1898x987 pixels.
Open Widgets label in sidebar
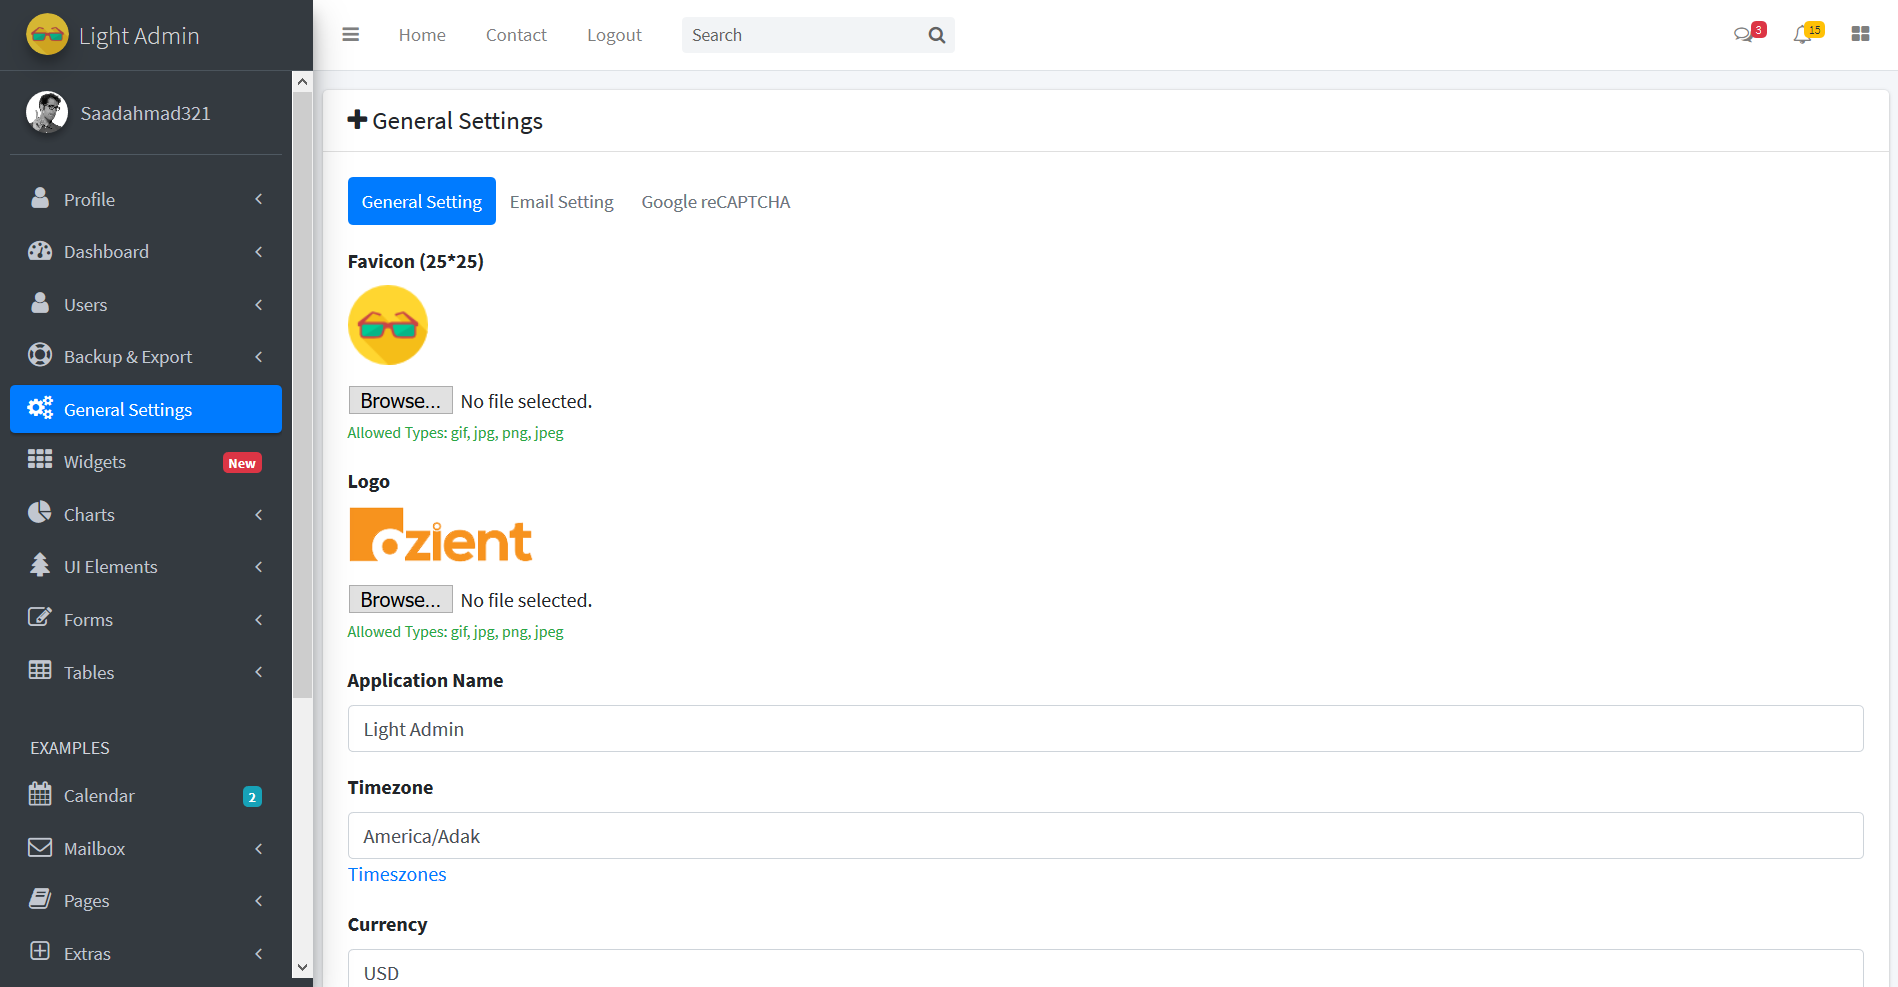[x=95, y=462]
